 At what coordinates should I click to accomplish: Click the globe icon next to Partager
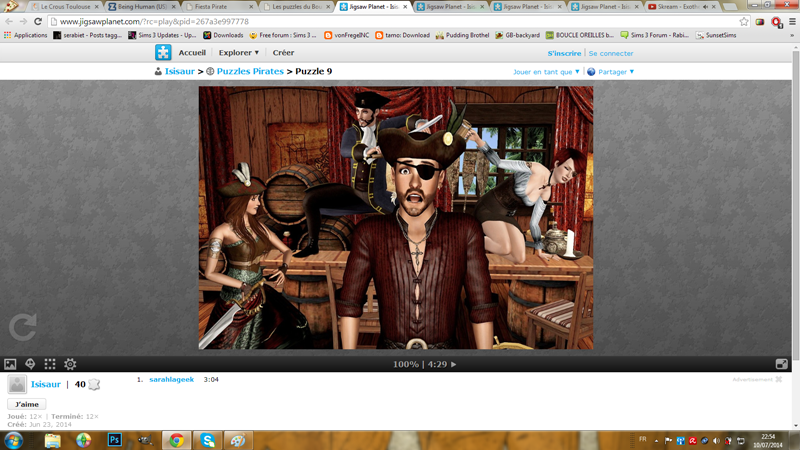tap(591, 72)
